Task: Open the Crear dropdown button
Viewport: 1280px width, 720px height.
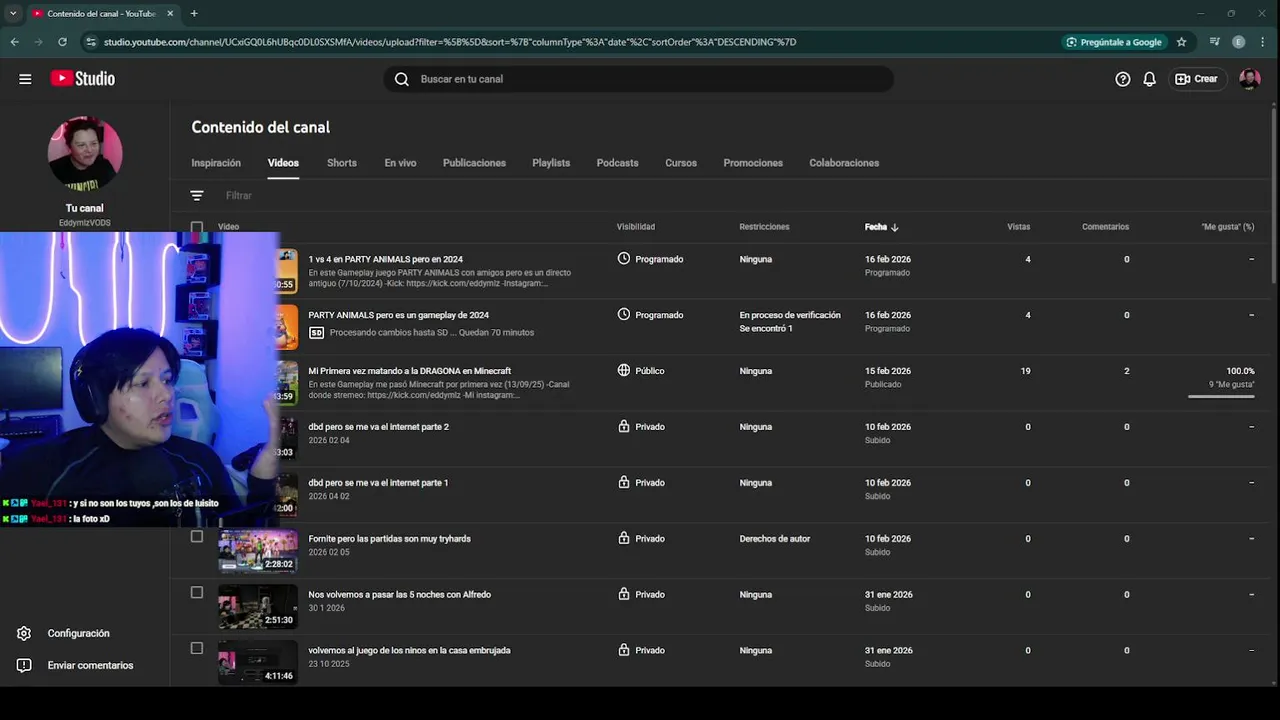Action: click(1197, 79)
